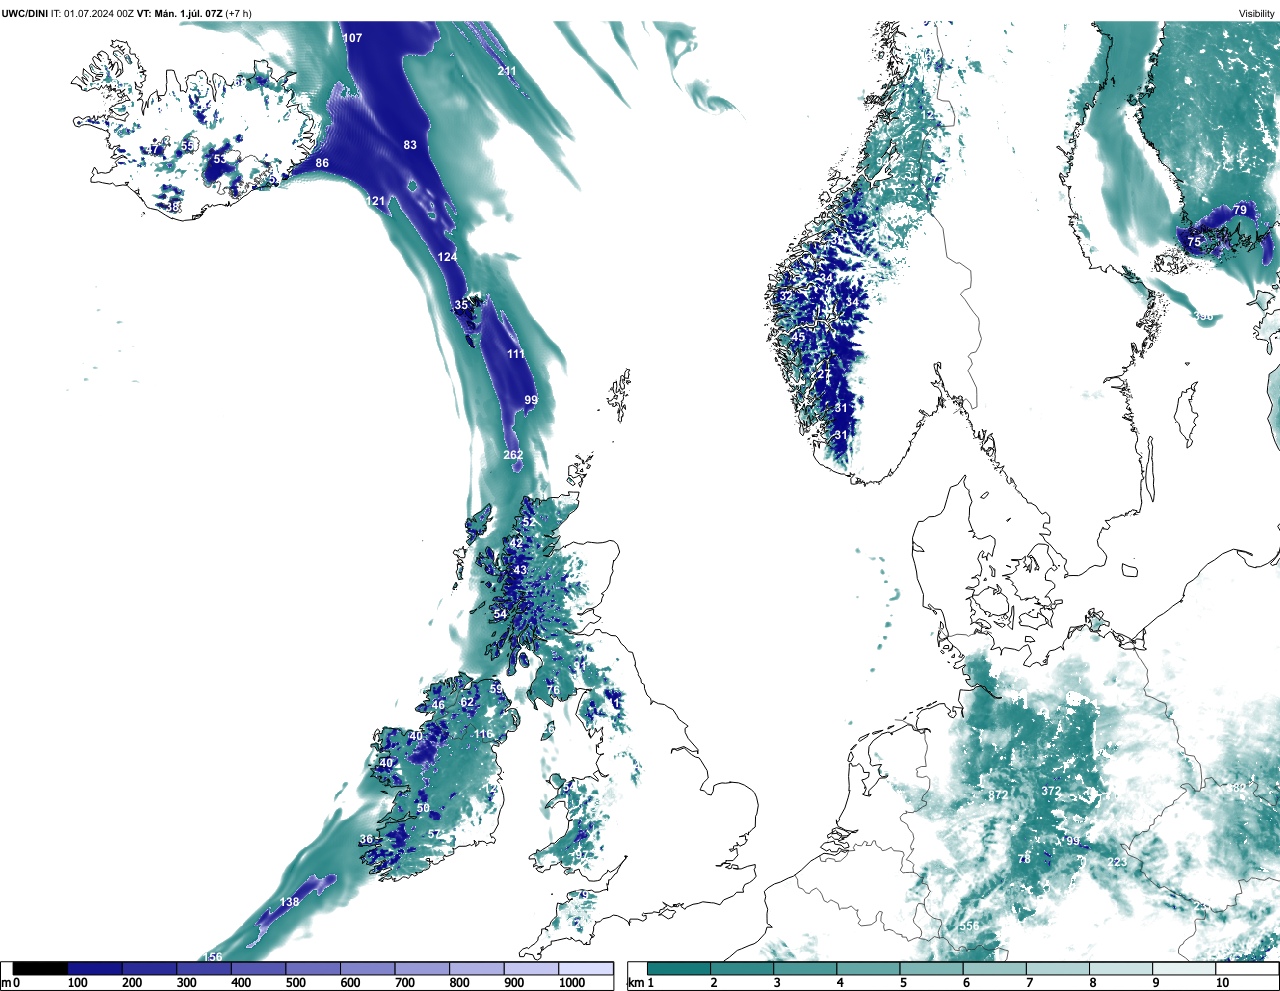Viewport: 1280px width, 991px height.
Task: Pick the 9–10 km palest legend swatch
Action: [x=1184, y=969]
